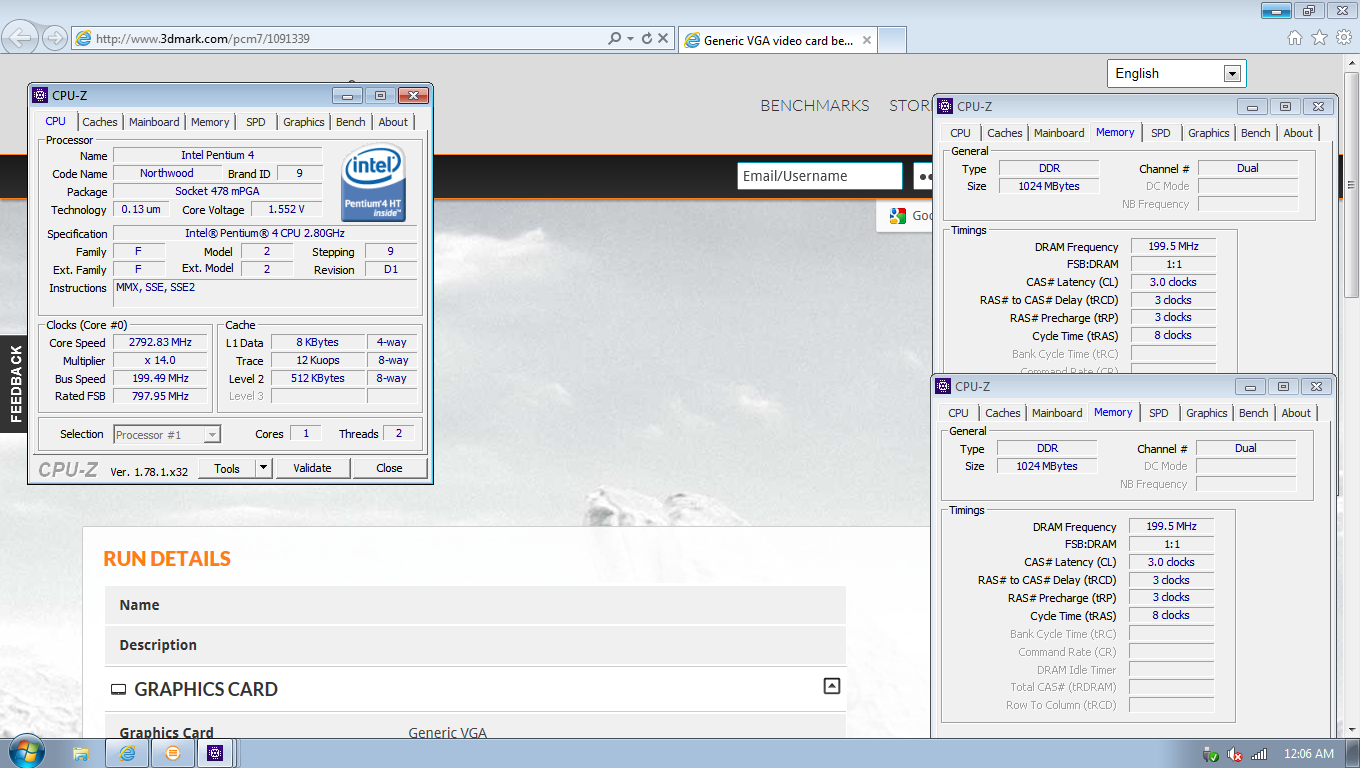Click the Multiplier x 14.0 value
Image resolution: width=1360 pixels, height=768 pixels.
tap(160, 360)
